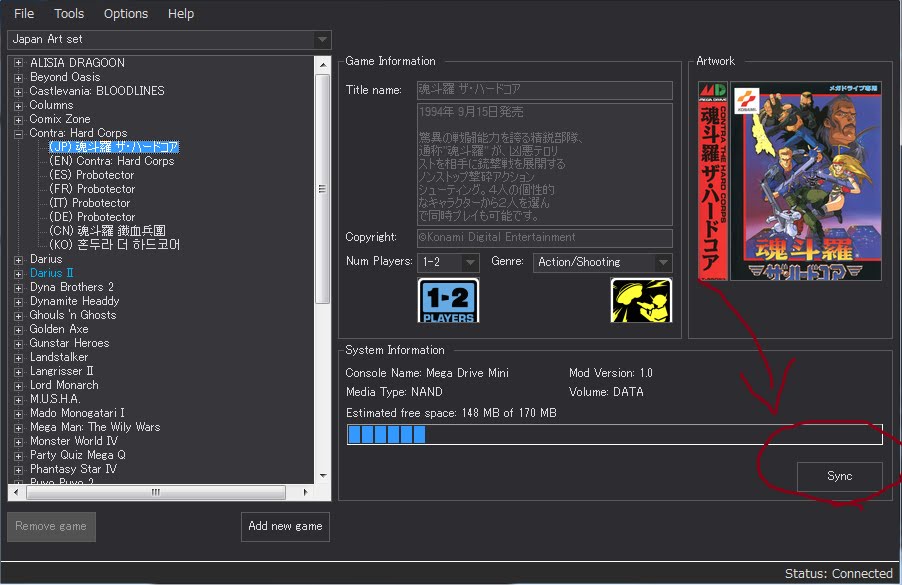The image size is (902, 585).
Task: Expand the Gunstar Heroes node
Action: (18, 343)
